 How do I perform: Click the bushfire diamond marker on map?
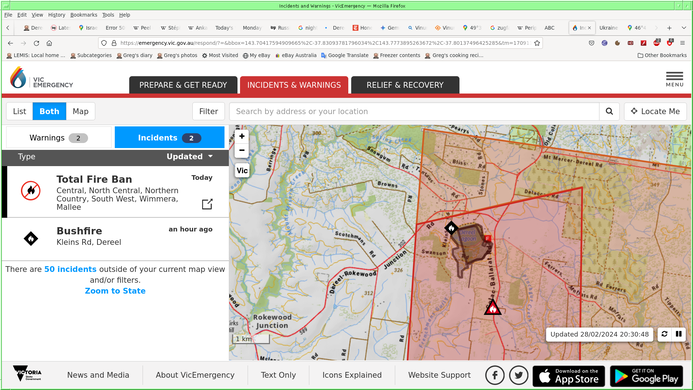click(451, 228)
